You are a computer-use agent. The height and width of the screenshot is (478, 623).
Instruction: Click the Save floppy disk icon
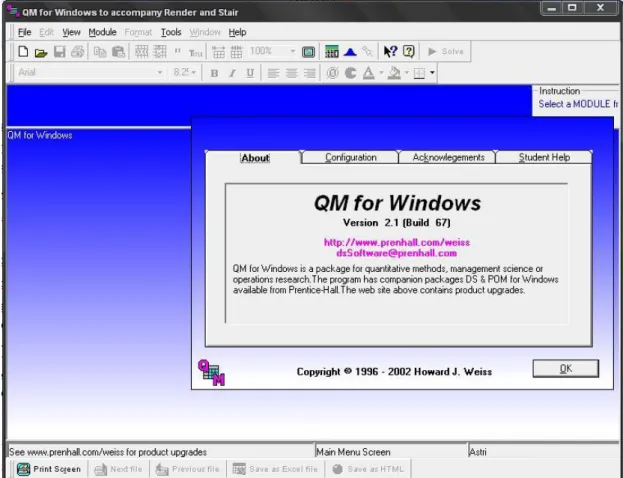60,52
